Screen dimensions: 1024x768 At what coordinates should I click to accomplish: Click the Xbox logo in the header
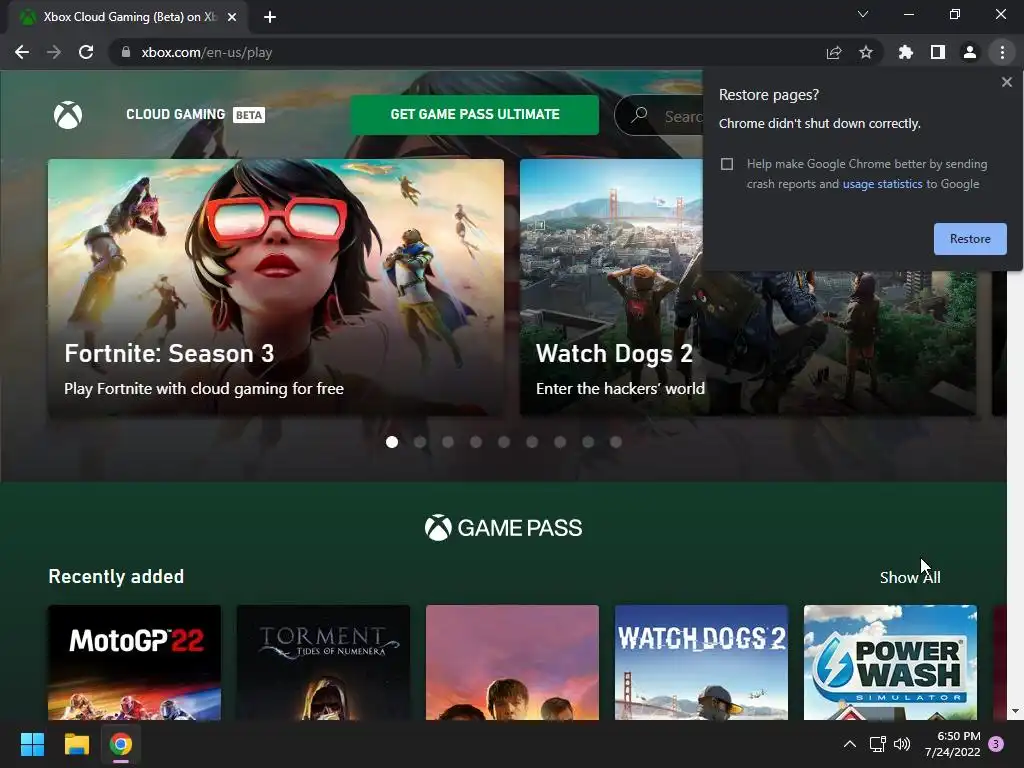pos(68,115)
